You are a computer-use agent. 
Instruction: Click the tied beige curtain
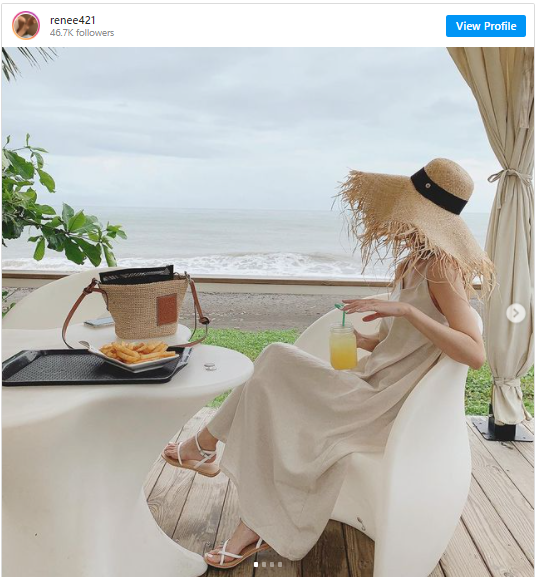[x=507, y=236]
